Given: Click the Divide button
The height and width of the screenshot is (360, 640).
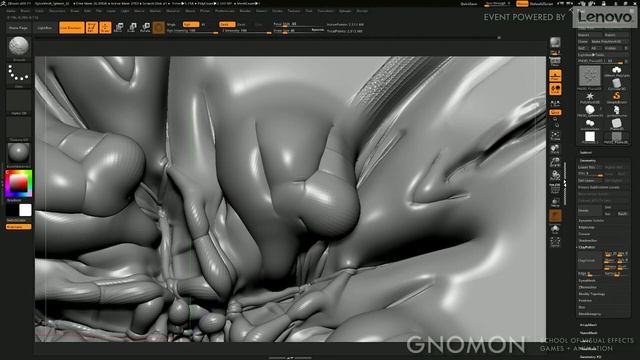Looking at the screenshot, I should (x=589, y=211).
